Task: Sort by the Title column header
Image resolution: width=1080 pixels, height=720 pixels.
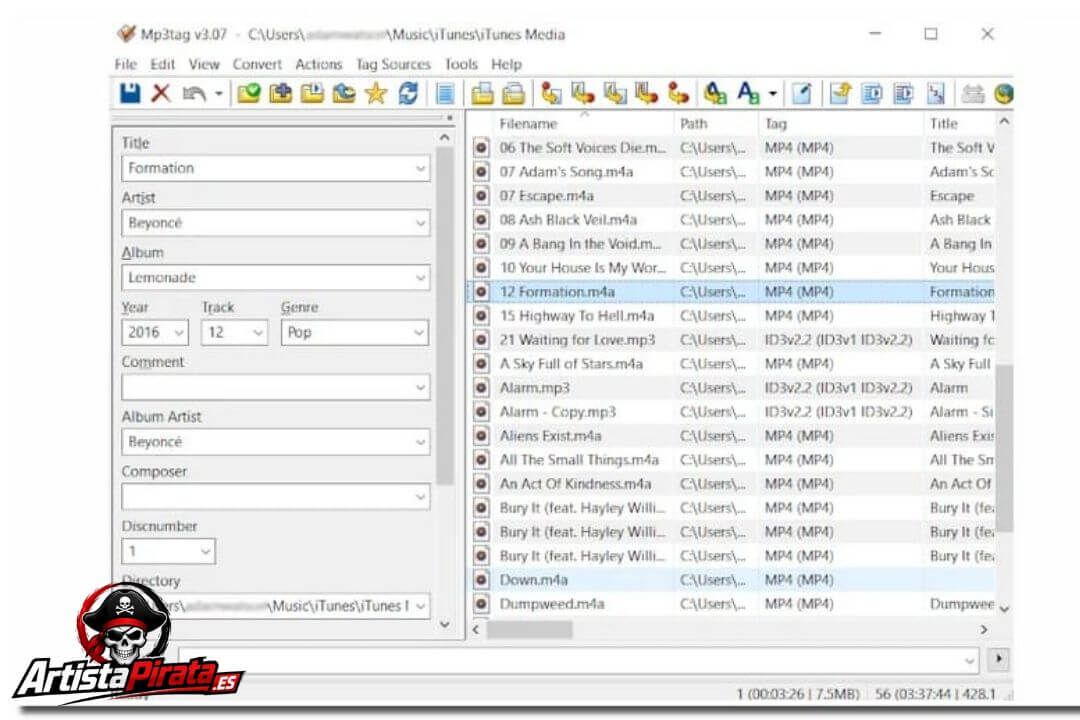Action: pyautogui.click(x=959, y=123)
